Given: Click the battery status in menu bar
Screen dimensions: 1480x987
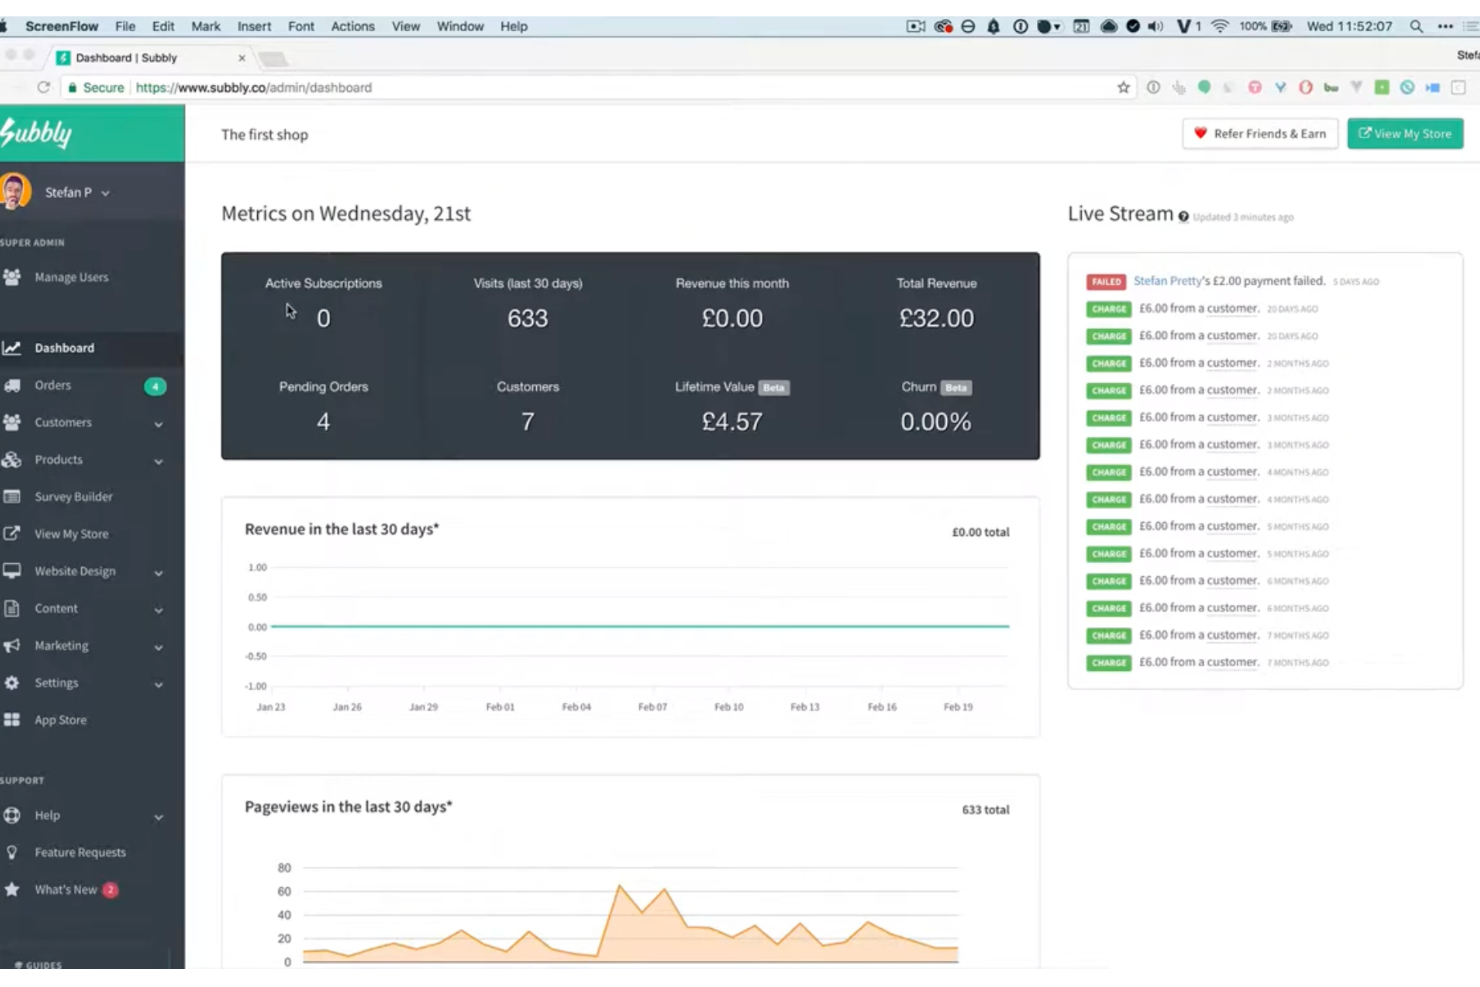Looking at the screenshot, I should pyautogui.click(x=1266, y=27).
